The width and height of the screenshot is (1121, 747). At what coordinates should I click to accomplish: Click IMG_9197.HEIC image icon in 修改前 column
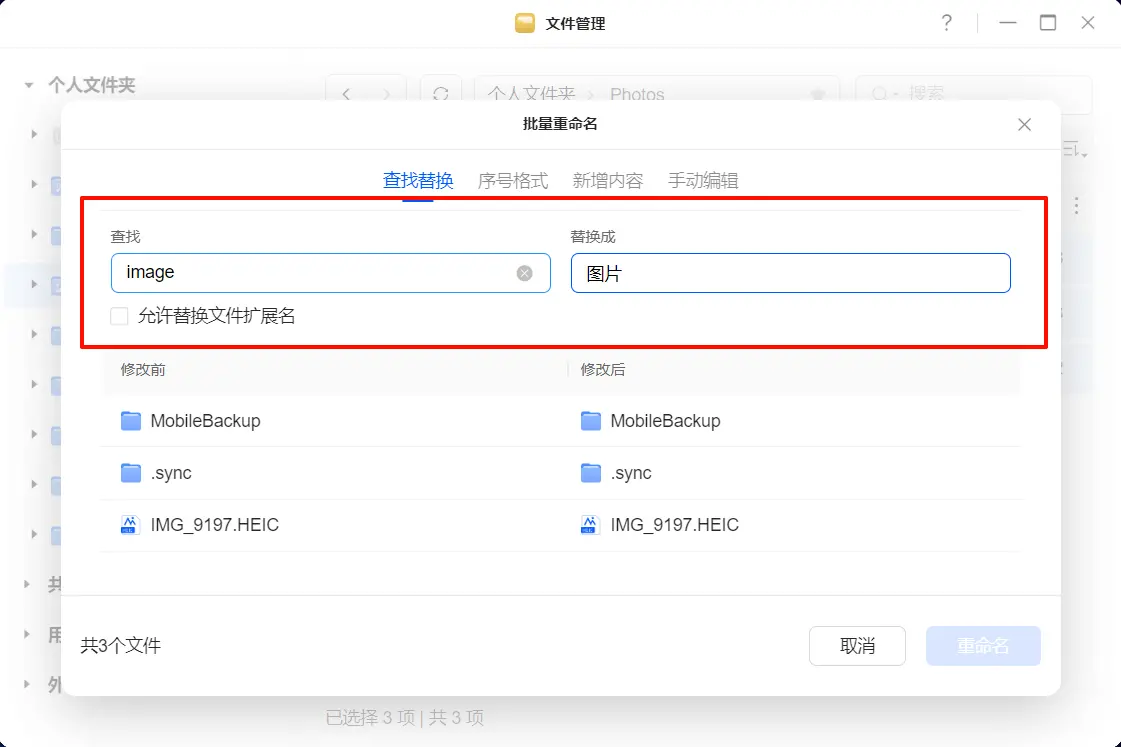tap(130, 525)
